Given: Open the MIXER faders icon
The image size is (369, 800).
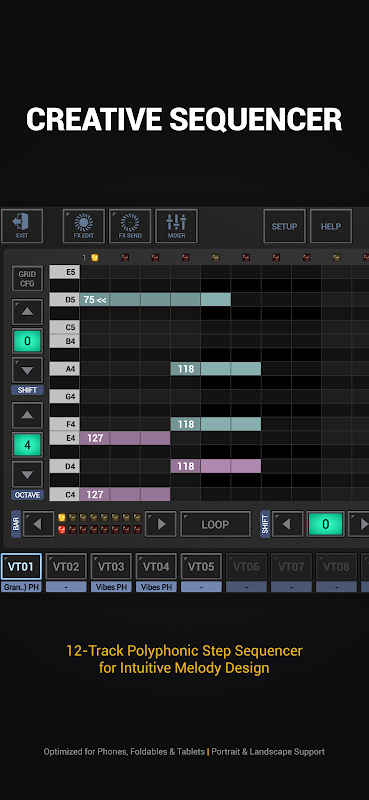Looking at the screenshot, I should coord(177,226).
